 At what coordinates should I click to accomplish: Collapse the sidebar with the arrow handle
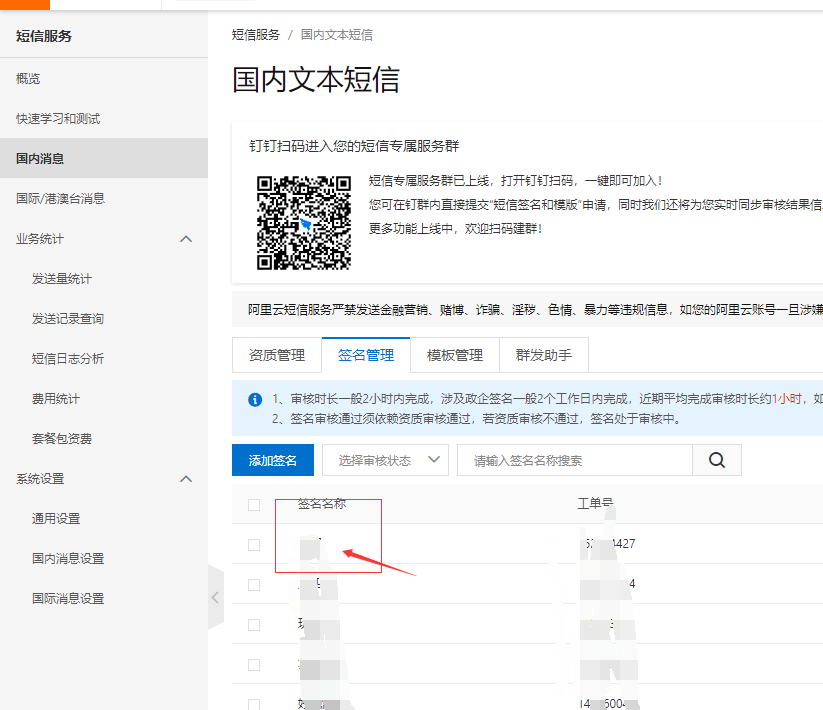tap(215, 597)
